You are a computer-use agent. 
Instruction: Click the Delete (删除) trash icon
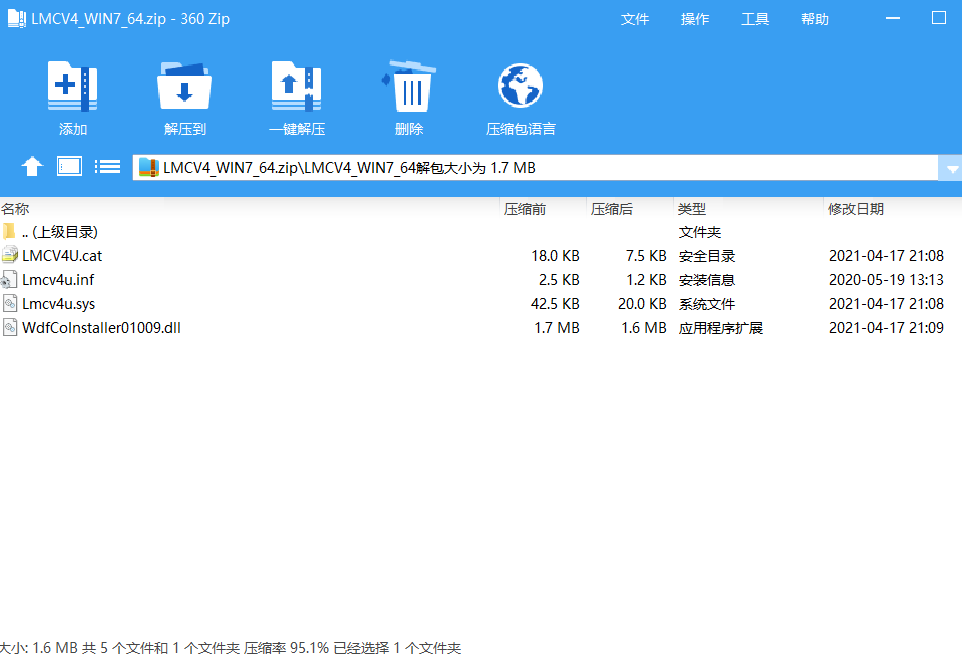click(409, 86)
